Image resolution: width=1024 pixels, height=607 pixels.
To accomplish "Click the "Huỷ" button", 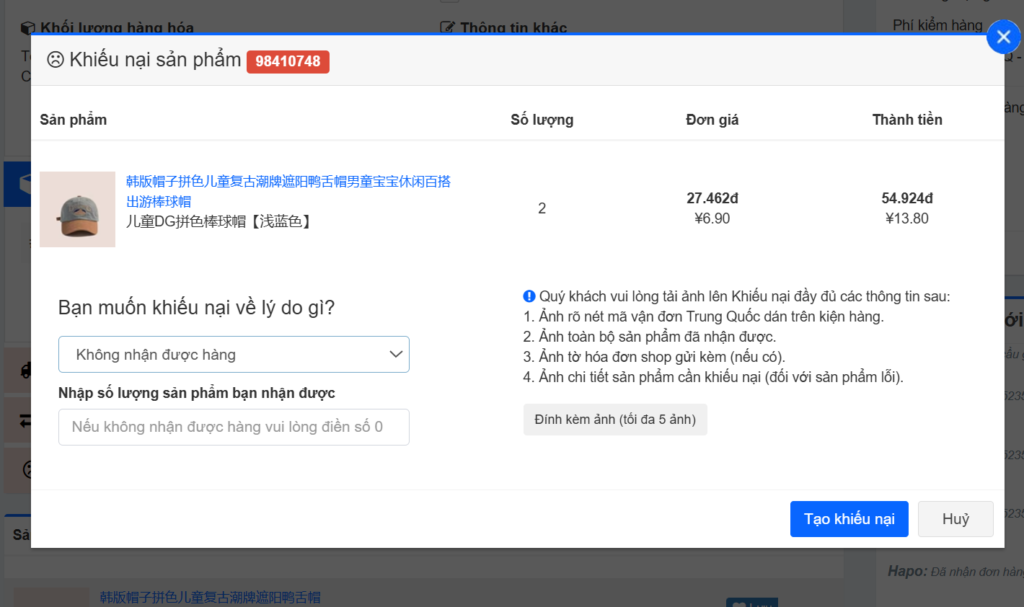I will tap(955, 519).
